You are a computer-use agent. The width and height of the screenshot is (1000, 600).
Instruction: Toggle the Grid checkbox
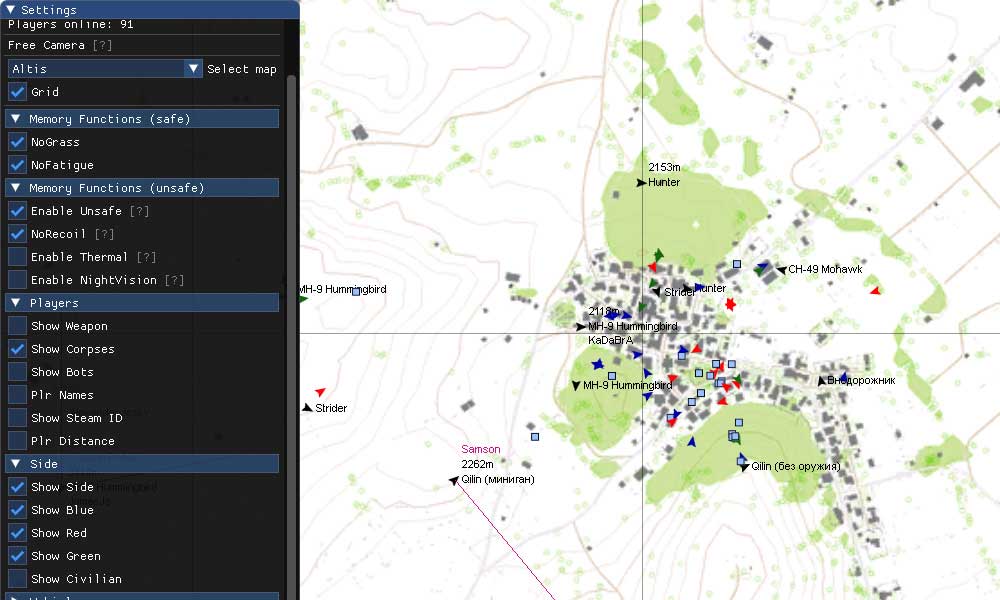(17, 92)
